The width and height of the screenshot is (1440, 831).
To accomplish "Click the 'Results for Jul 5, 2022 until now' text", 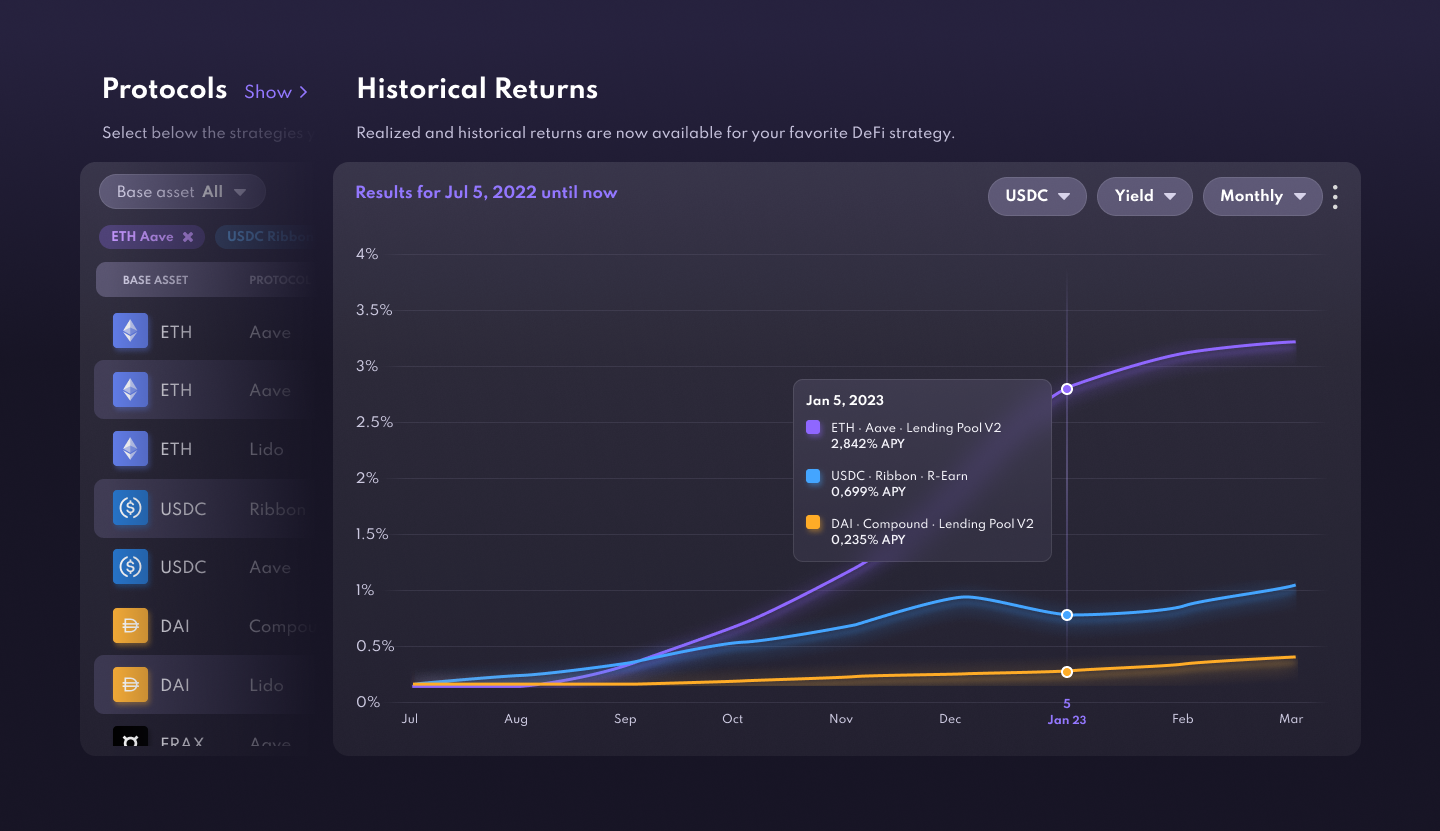I will tap(486, 192).
